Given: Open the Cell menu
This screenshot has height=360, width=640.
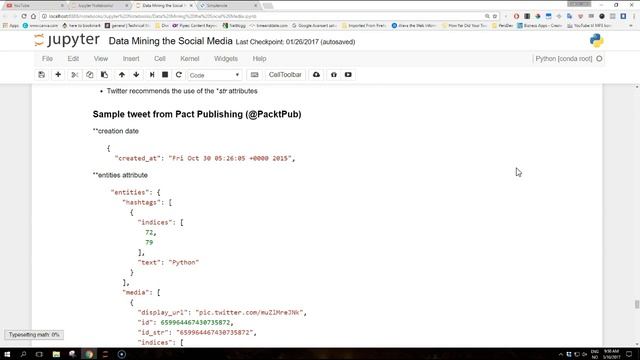Looking at the screenshot, I should 160,59.
